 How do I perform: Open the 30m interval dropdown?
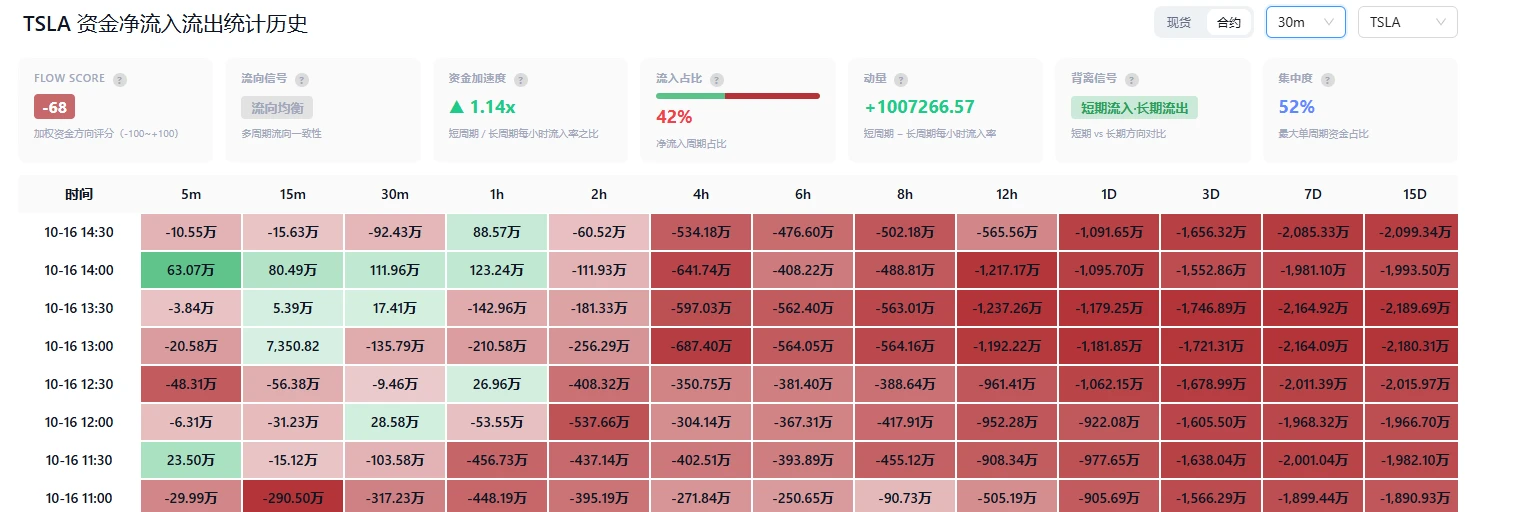click(1306, 22)
